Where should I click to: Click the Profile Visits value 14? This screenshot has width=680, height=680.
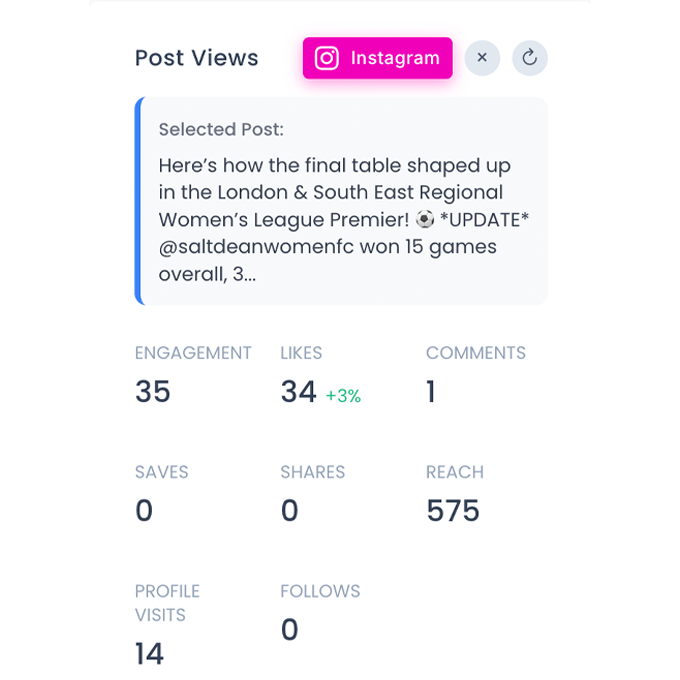[149, 654]
